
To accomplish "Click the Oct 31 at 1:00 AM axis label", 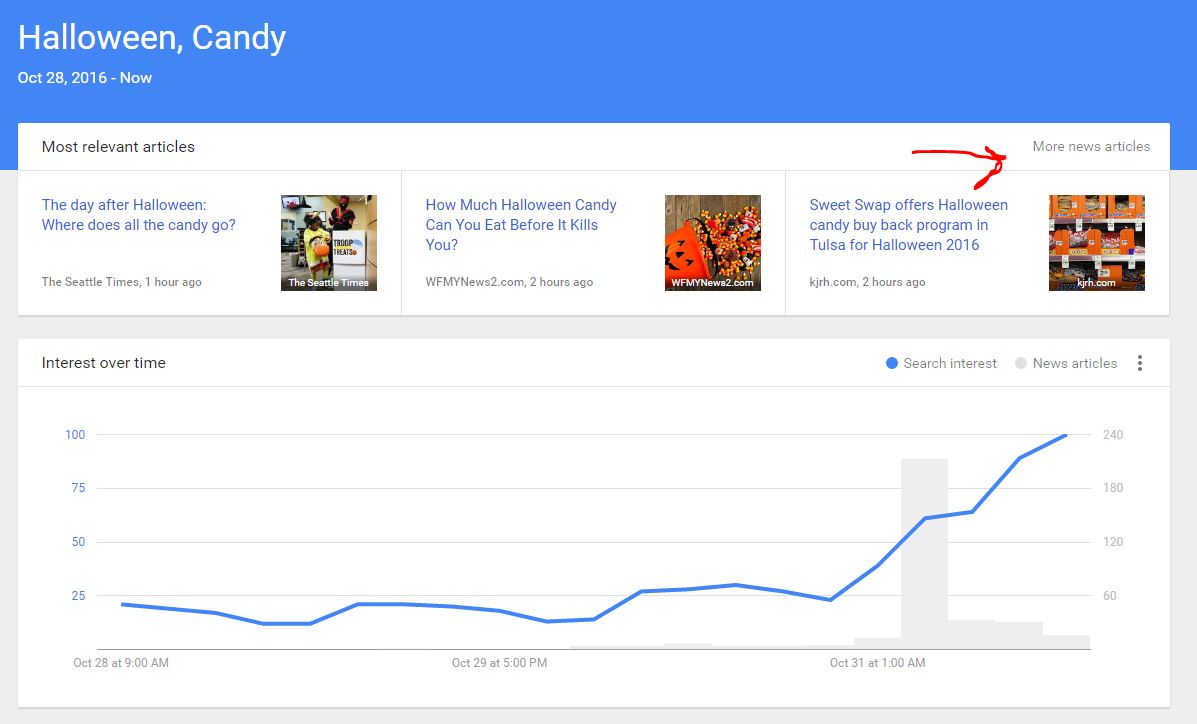I will click(x=877, y=663).
